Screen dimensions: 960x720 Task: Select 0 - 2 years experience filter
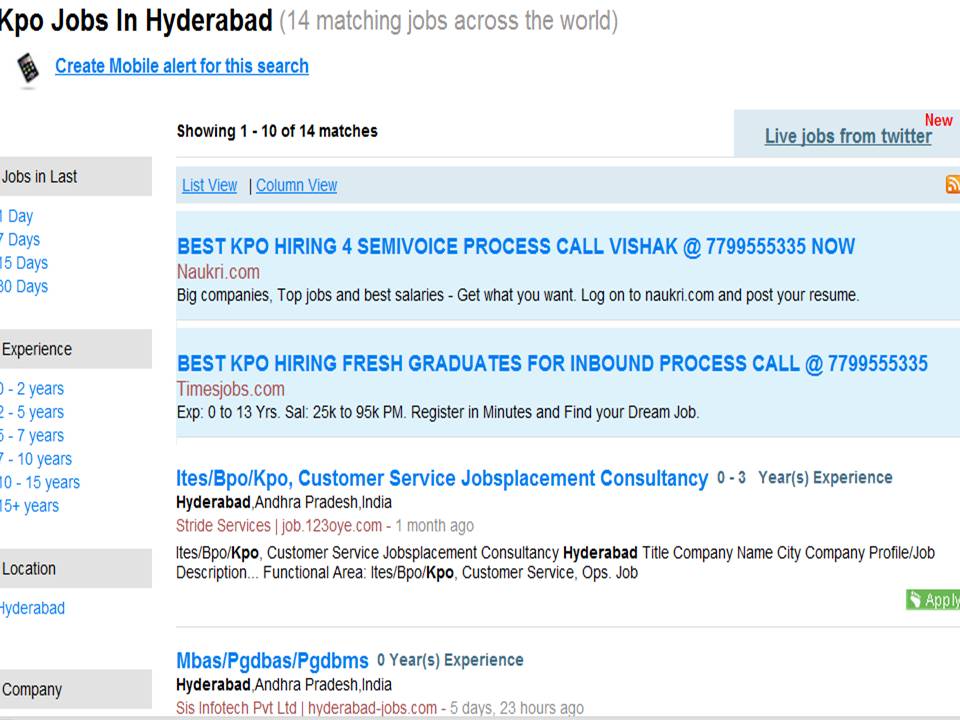coord(32,389)
